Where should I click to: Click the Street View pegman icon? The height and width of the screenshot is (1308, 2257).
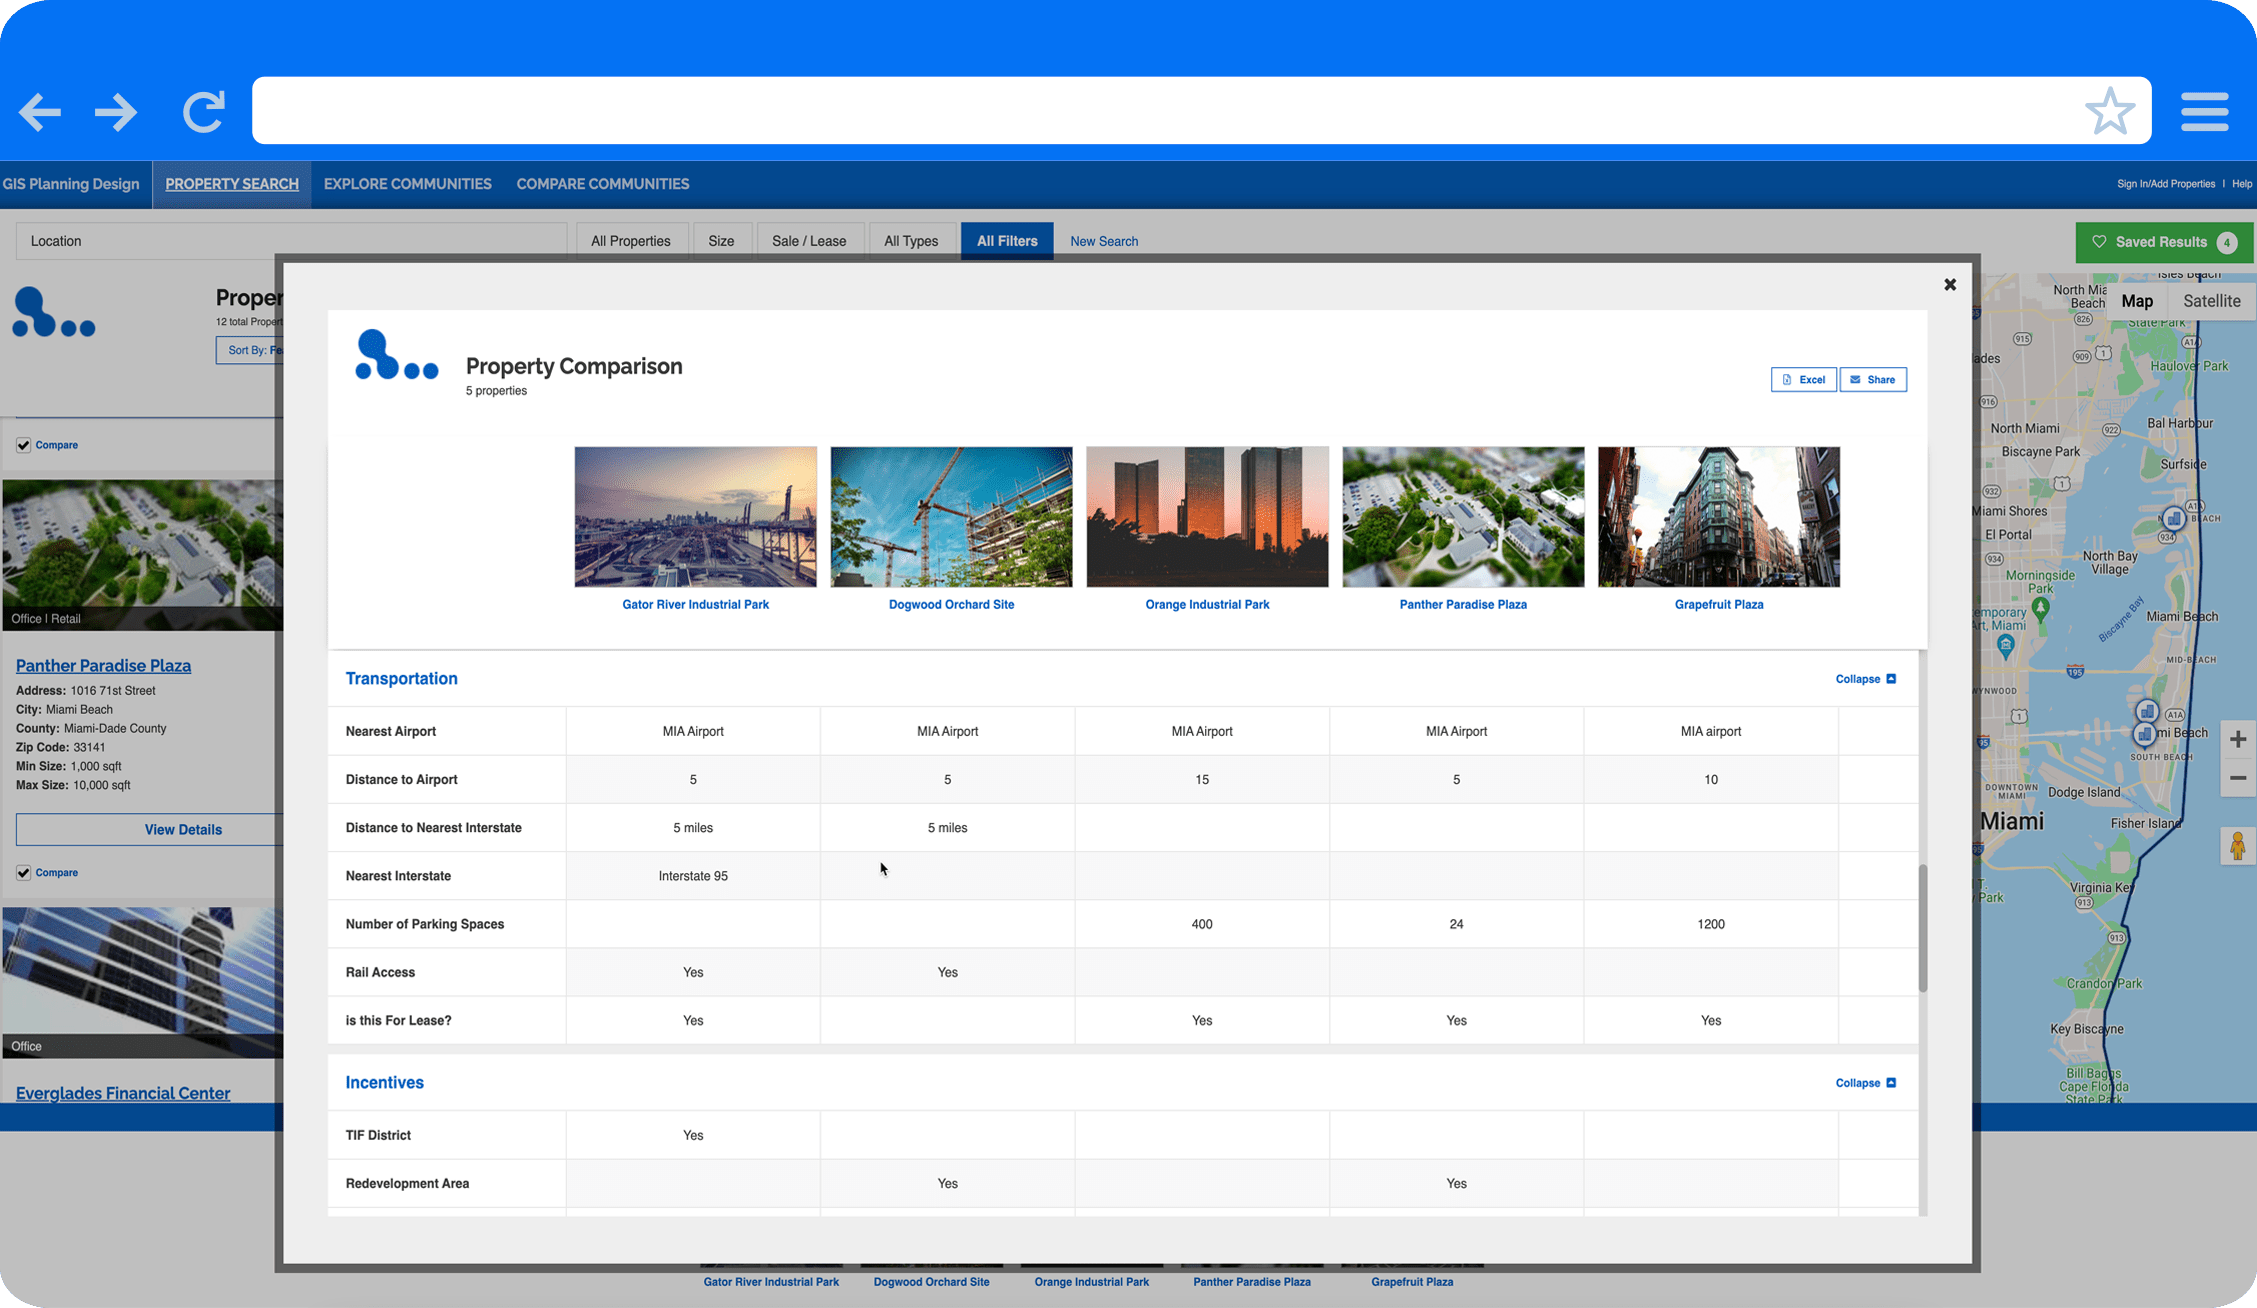(x=2237, y=846)
